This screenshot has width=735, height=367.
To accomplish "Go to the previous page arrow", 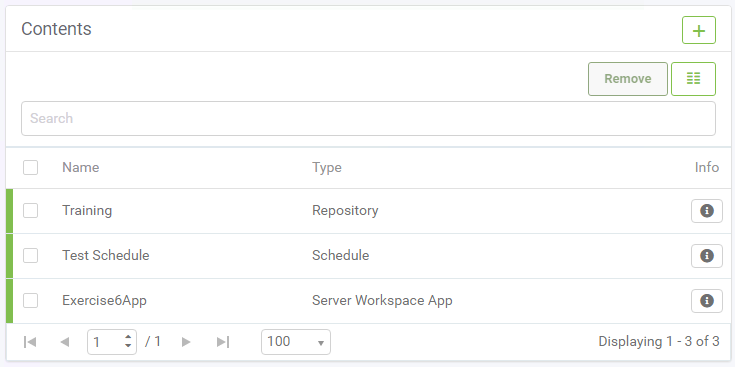I will (65, 342).
